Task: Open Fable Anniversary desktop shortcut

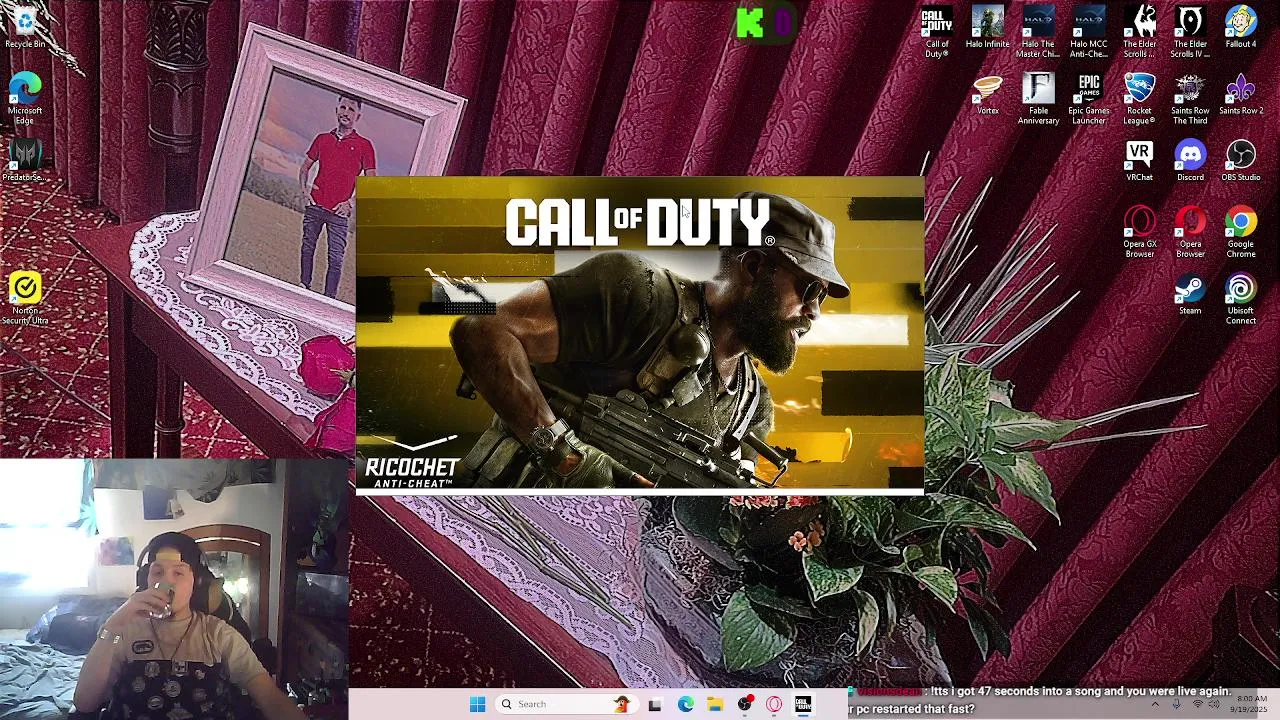Action: pos(1038,99)
